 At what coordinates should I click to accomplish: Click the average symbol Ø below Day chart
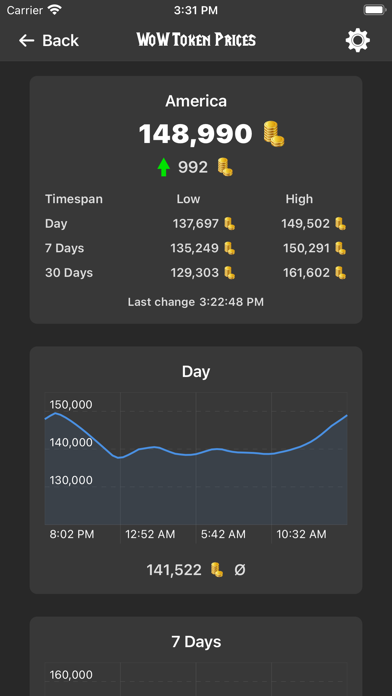coord(240,569)
